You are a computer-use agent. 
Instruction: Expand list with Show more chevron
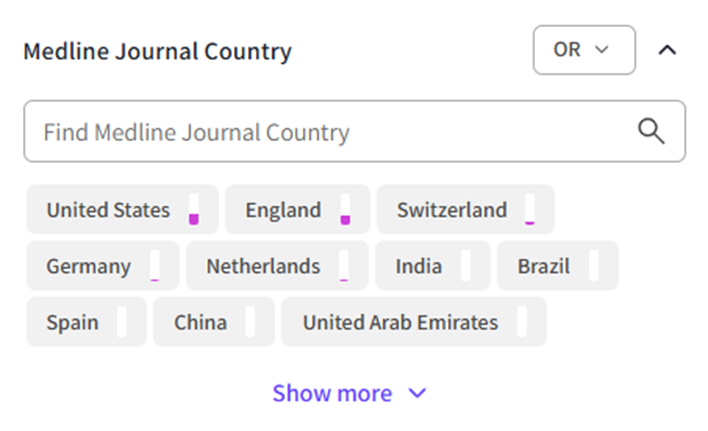[x=417, y=393]
